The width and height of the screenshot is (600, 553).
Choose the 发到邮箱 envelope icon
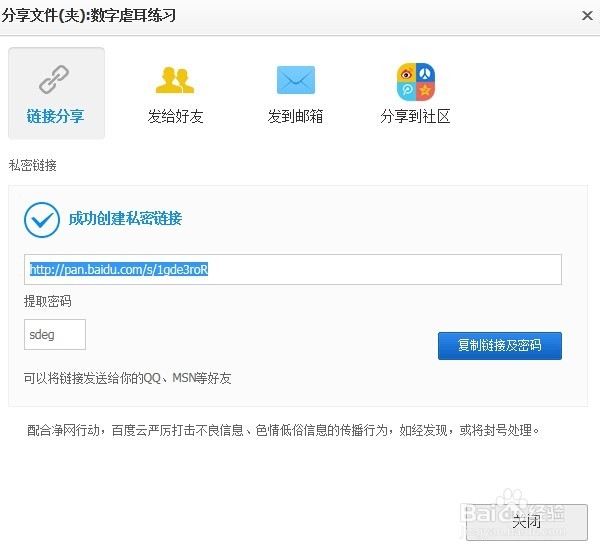tap(296, 80)
